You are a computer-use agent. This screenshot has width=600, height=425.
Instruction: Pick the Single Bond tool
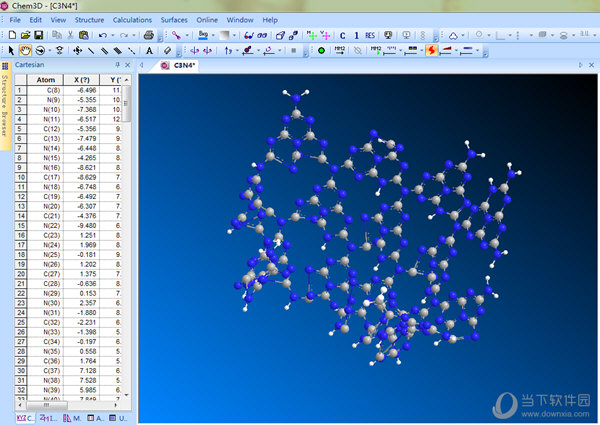coord(91,50)
